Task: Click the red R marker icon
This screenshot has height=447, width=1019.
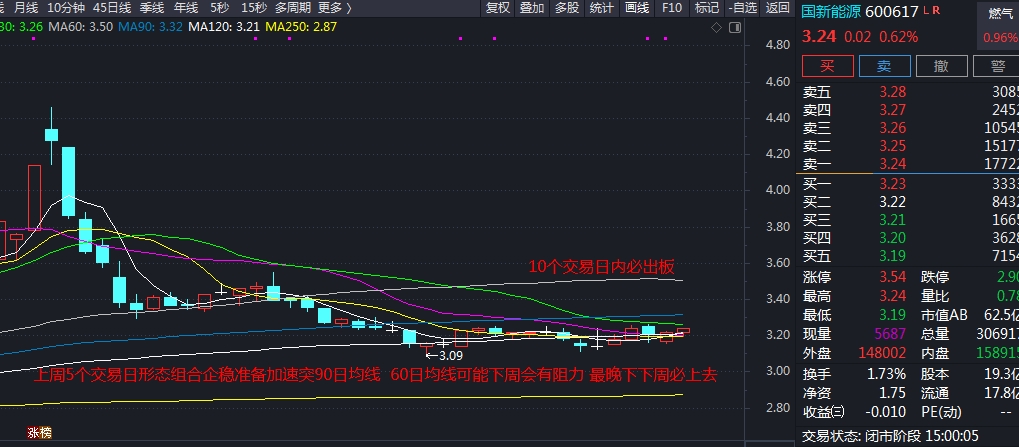Action: (935, 10)
